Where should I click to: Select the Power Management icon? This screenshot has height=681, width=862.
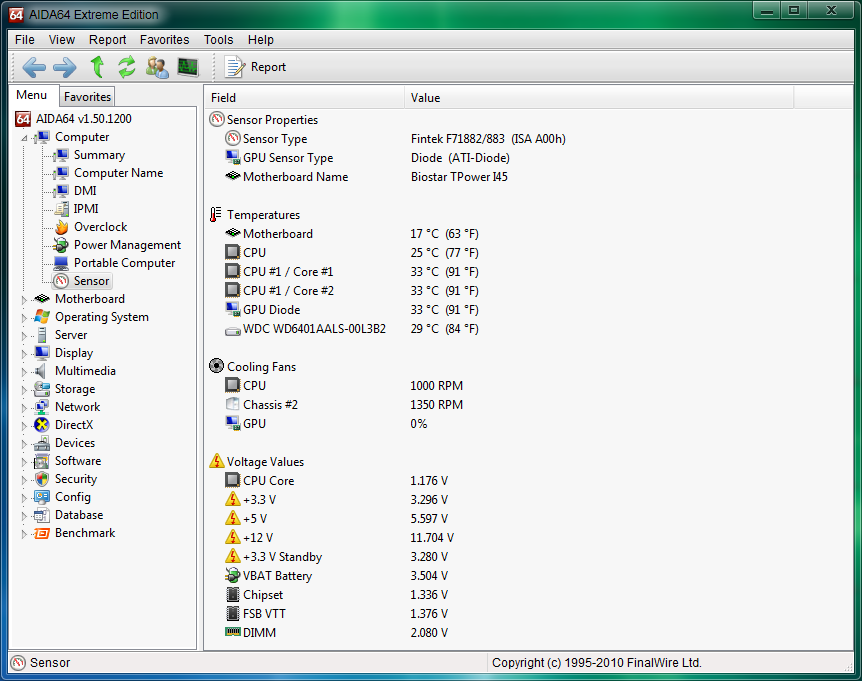(61, 245)
